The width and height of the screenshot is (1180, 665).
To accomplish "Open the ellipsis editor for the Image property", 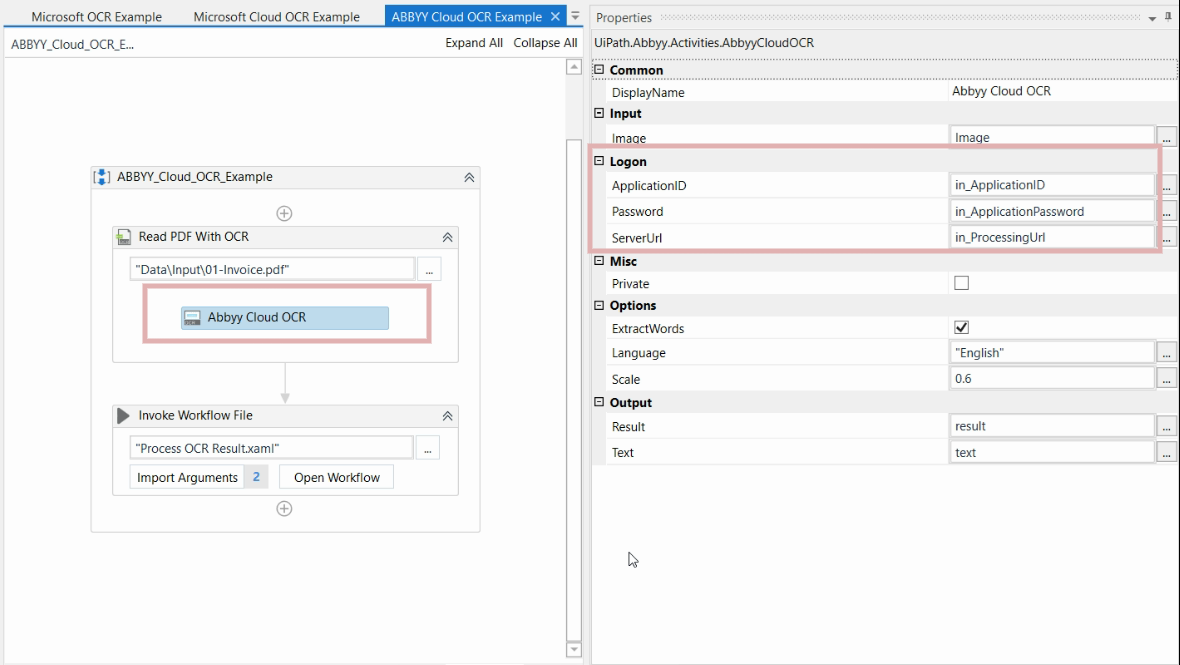I will (1167, 137).
